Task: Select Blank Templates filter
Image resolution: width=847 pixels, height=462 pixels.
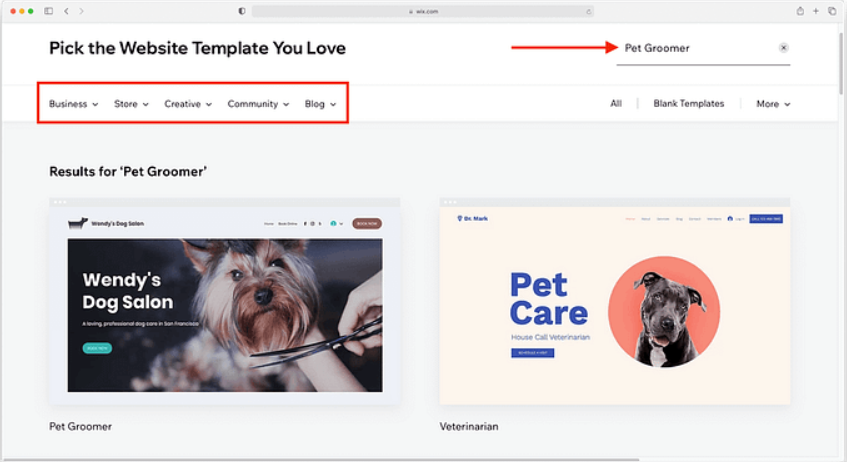Action: [x=689, y=103]
